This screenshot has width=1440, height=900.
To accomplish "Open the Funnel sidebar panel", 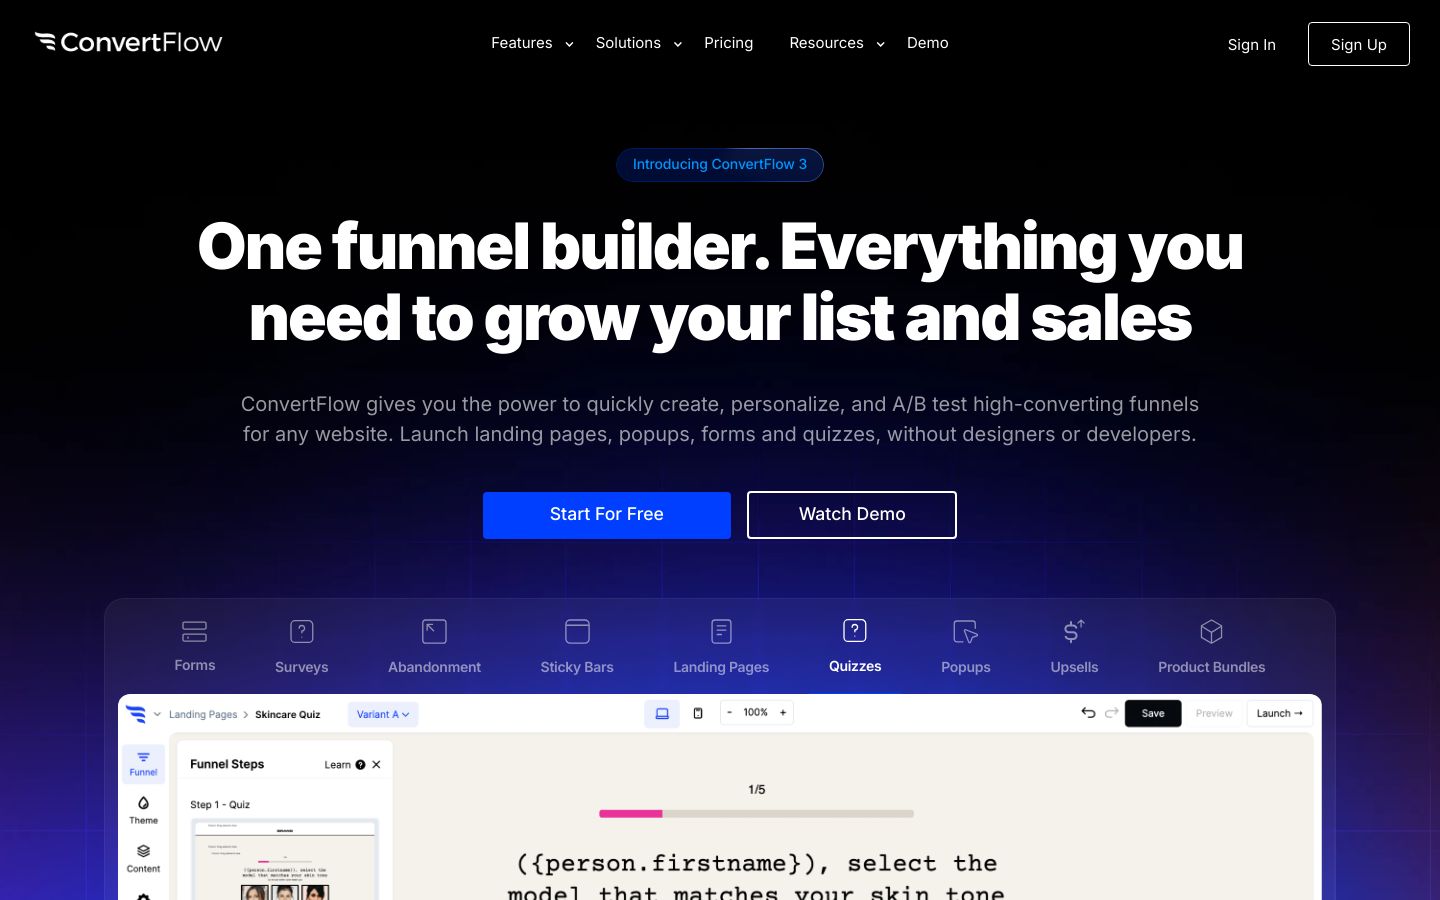I will tap(143, 763).
